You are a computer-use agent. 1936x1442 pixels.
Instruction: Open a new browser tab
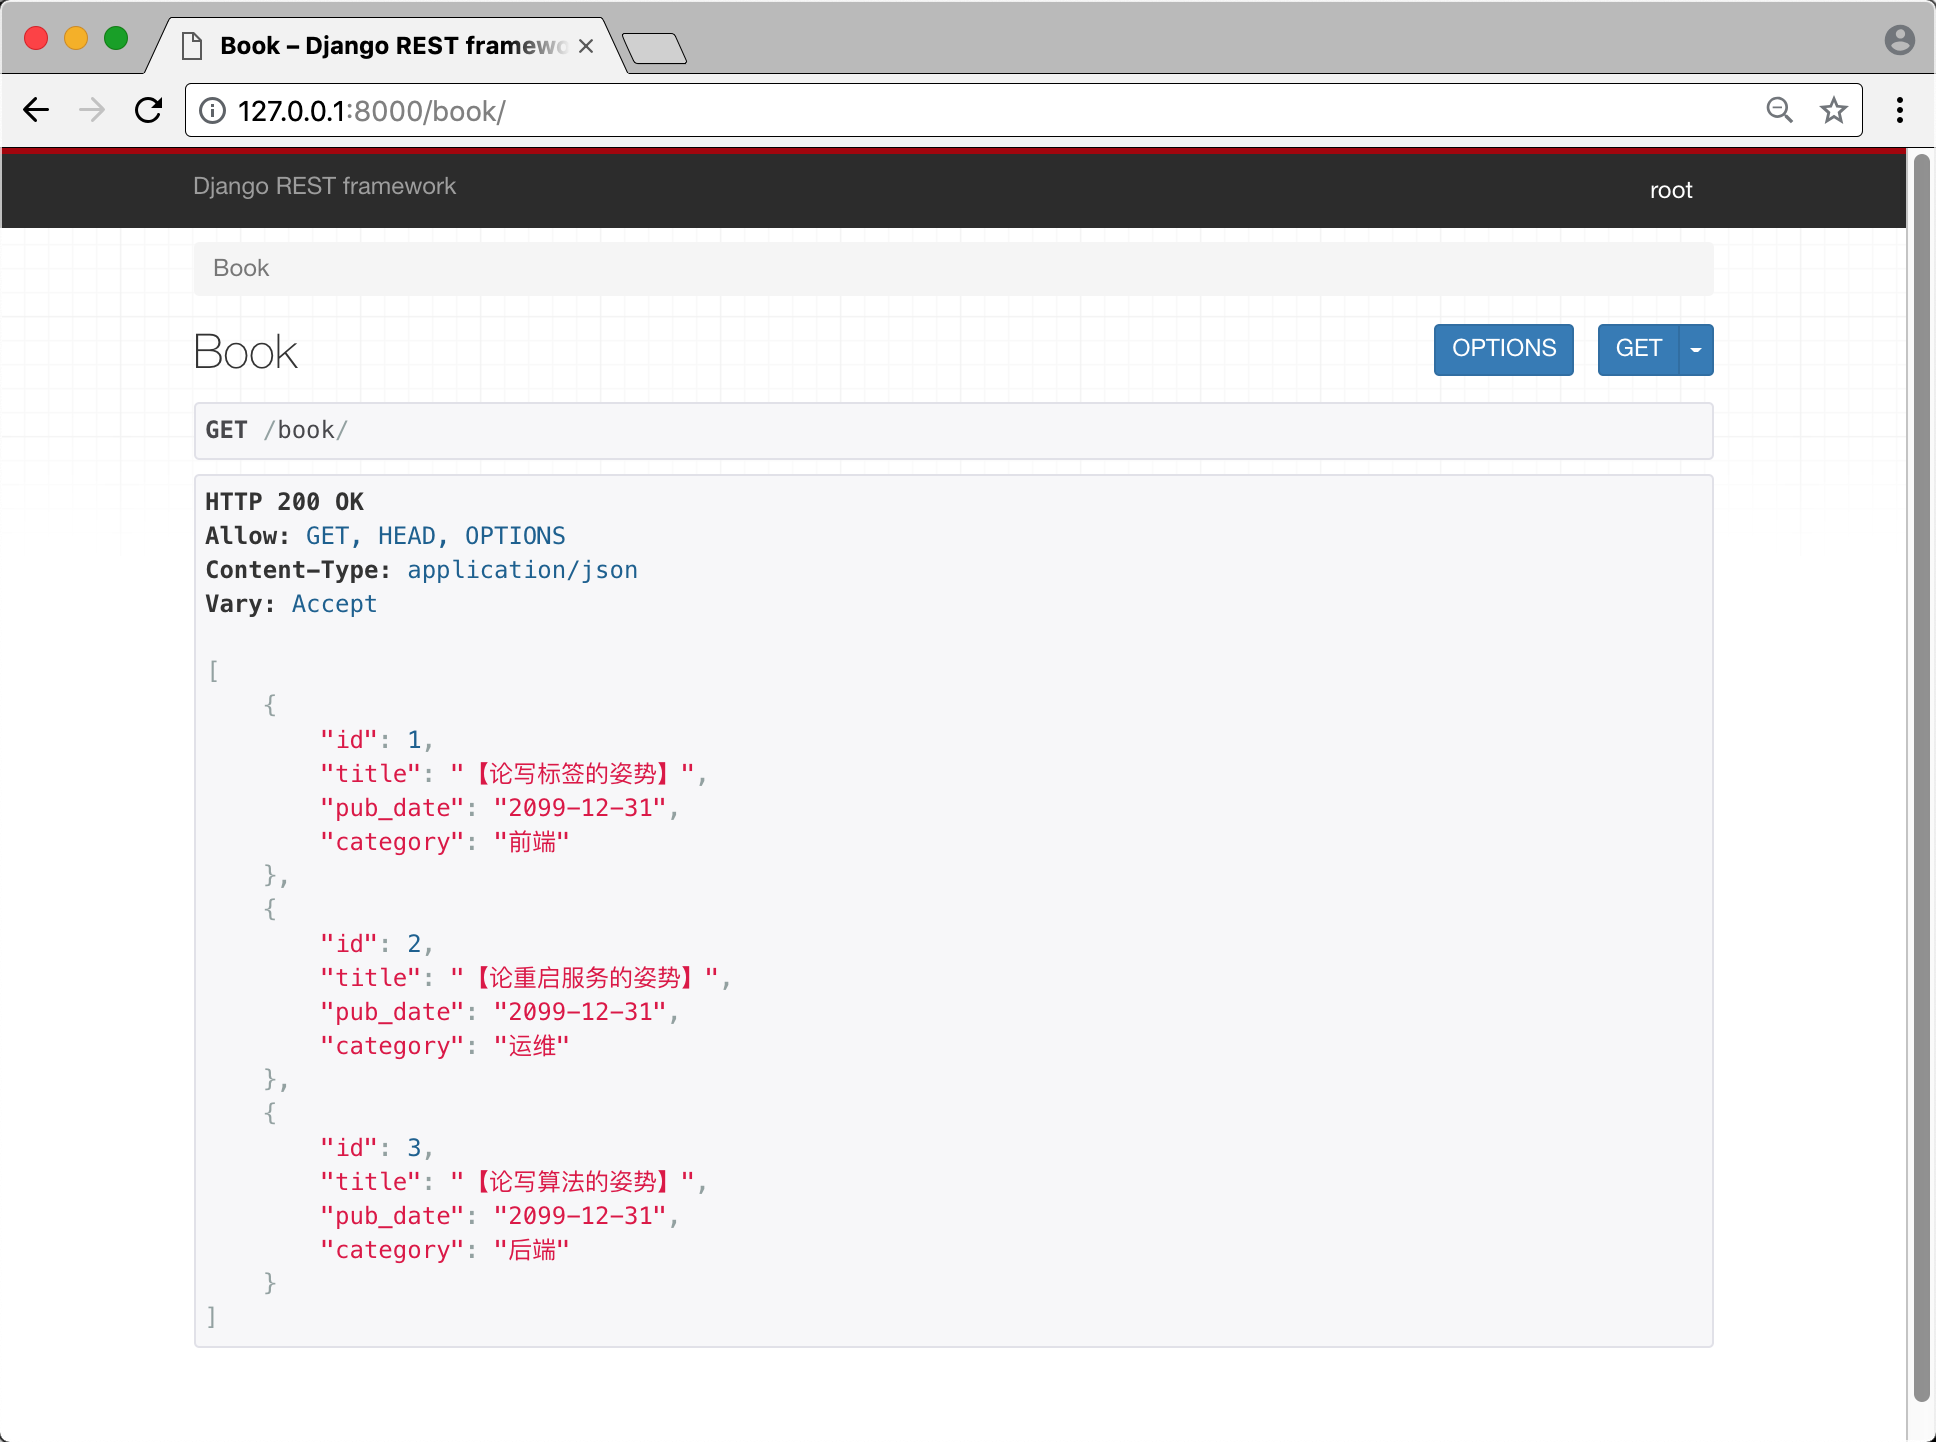pos(654,48)
